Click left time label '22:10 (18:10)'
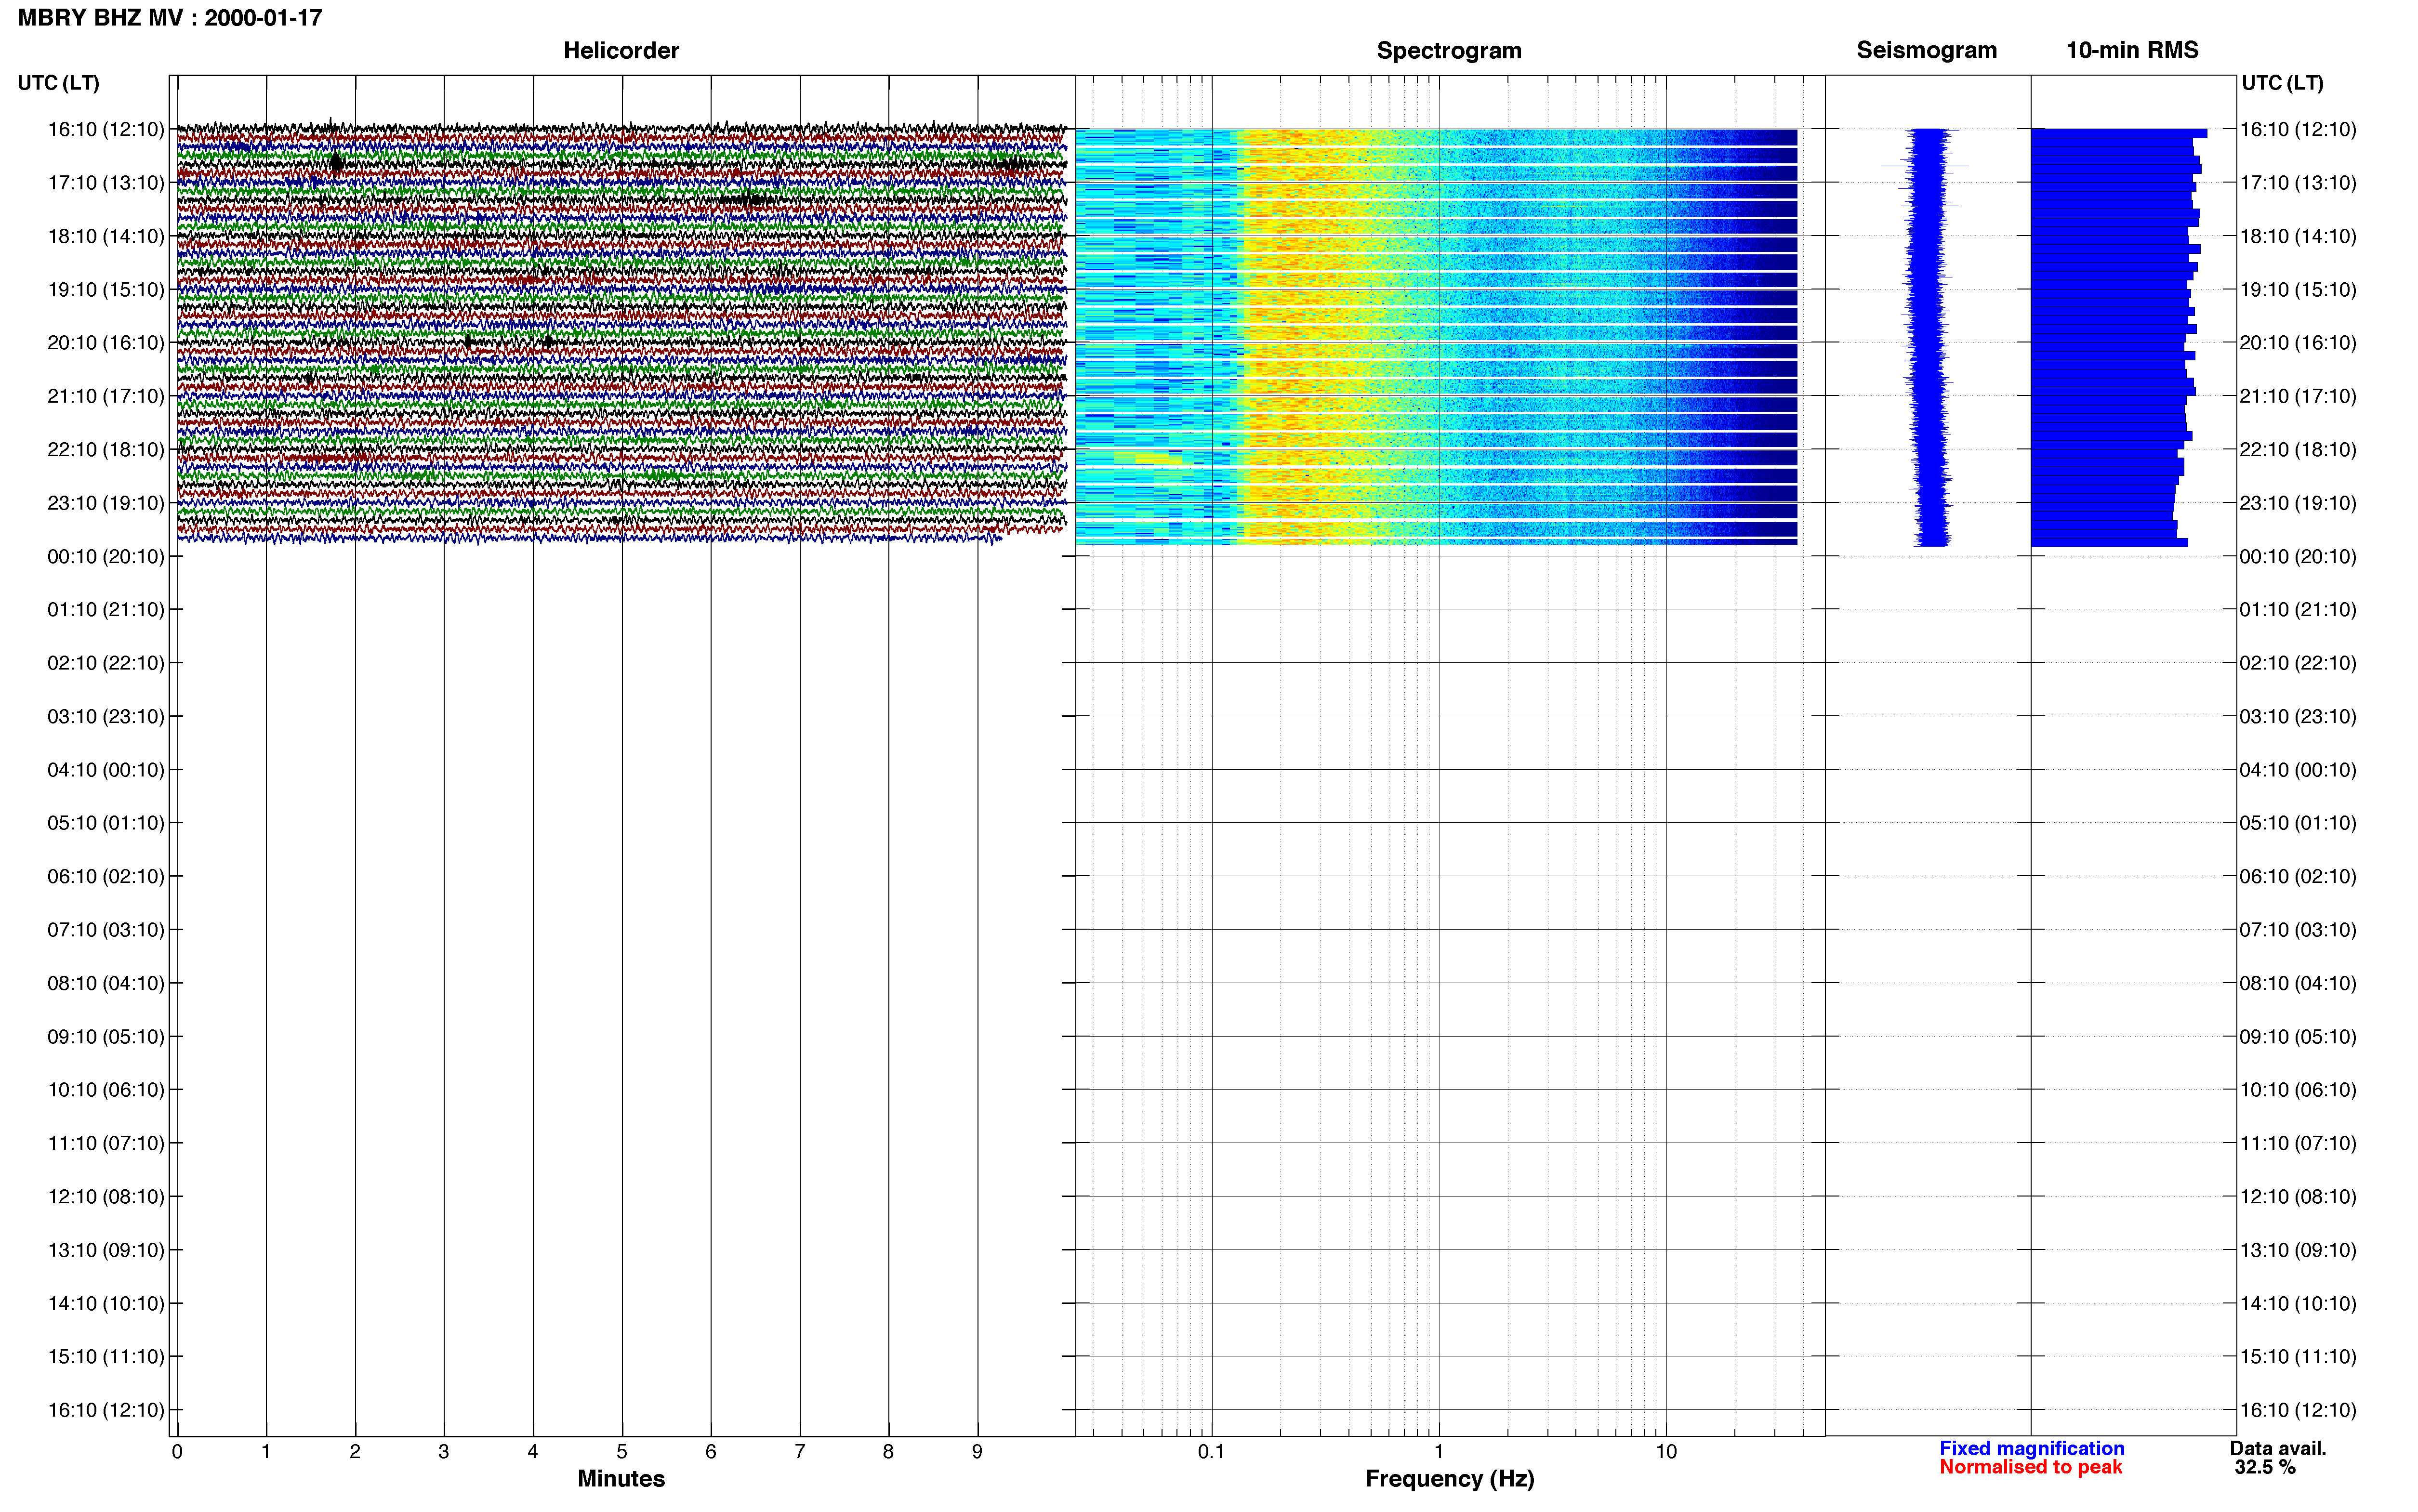The image size is (2418, 1512). (x=106, y=450)
